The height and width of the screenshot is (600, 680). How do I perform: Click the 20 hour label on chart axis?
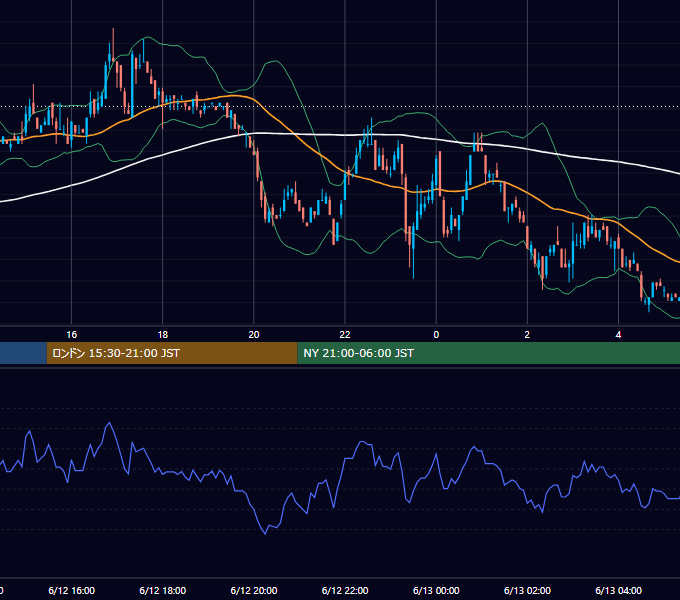254,334
